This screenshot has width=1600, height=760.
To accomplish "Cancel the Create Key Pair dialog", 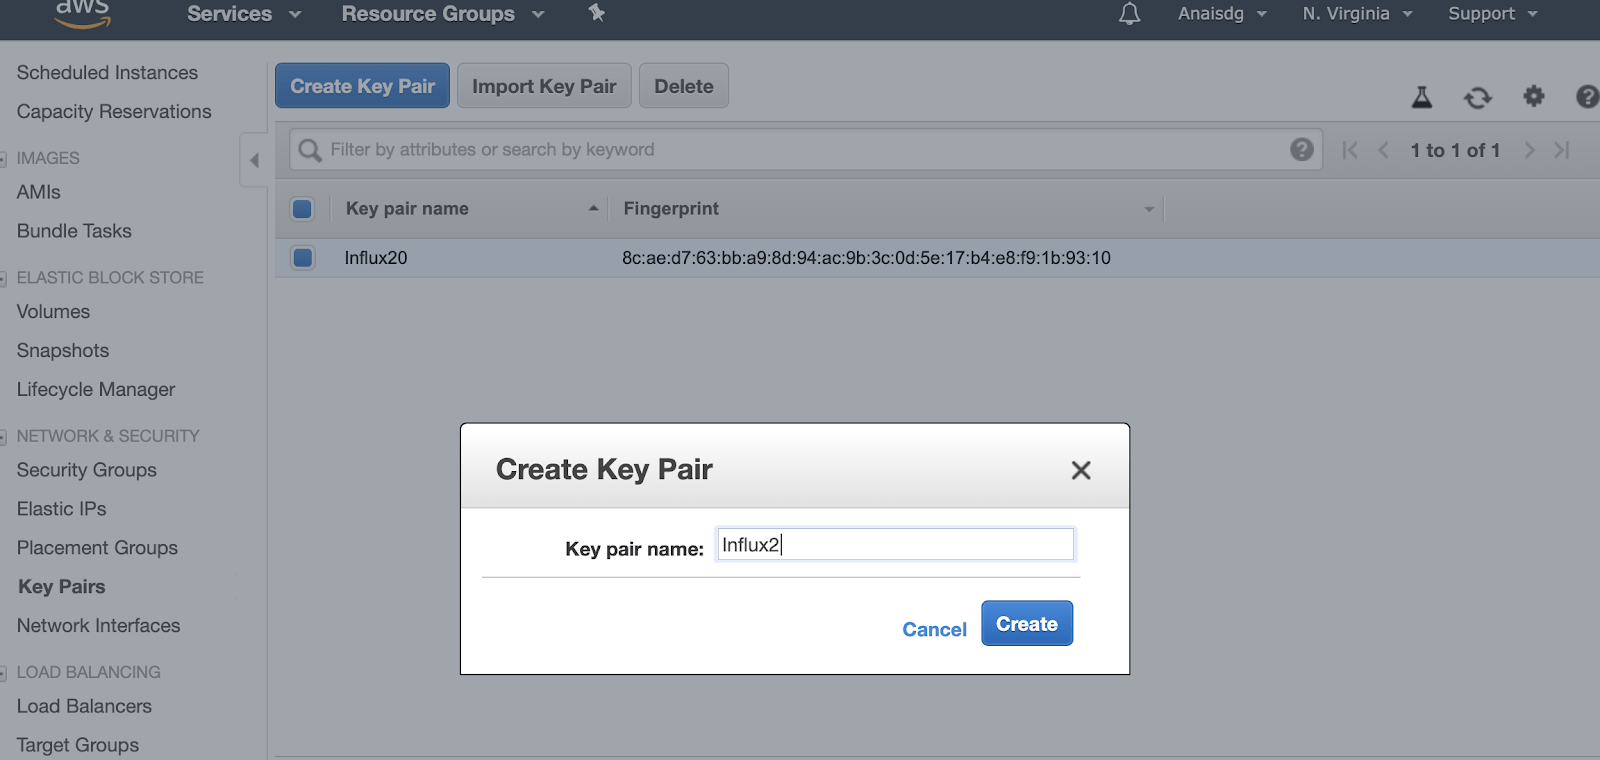I will (x=933, y=629).
